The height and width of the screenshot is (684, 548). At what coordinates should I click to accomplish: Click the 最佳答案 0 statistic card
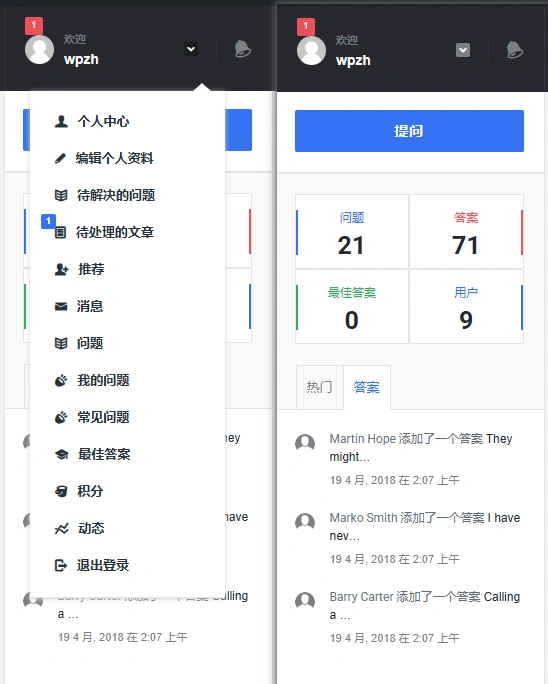click(x=352, y=307)
